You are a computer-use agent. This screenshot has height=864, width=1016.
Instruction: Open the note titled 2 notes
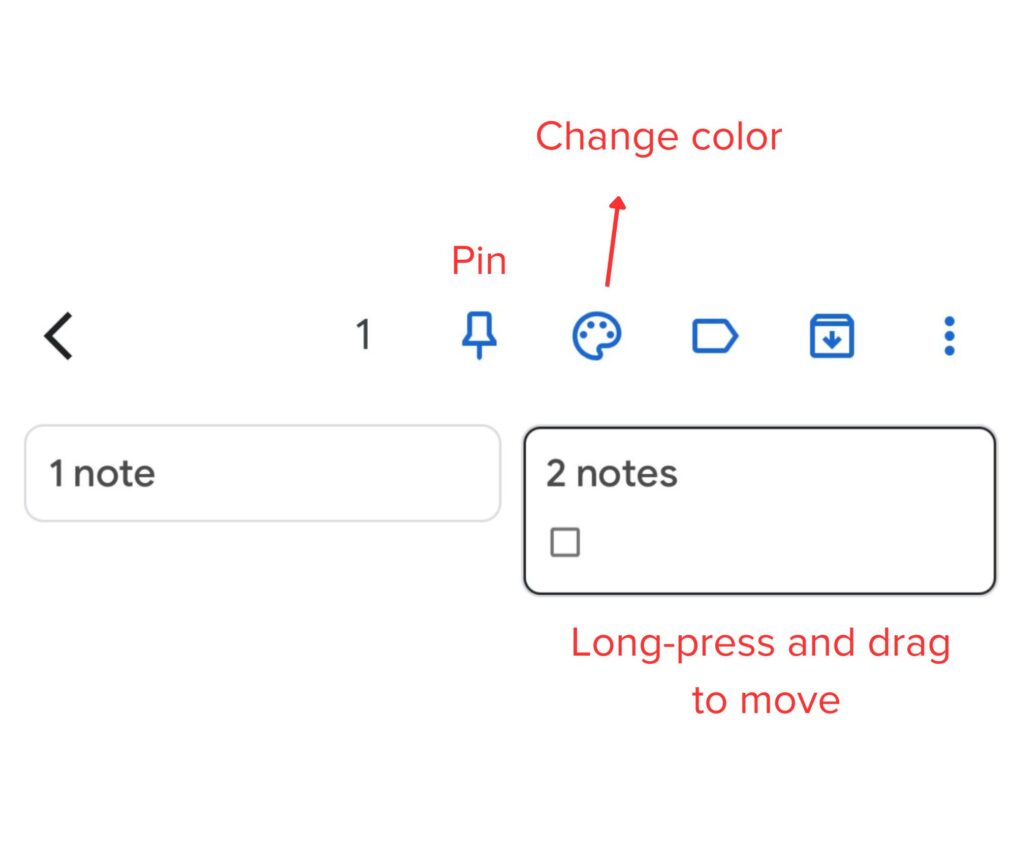pyautogui.click(x=758, y=475)
